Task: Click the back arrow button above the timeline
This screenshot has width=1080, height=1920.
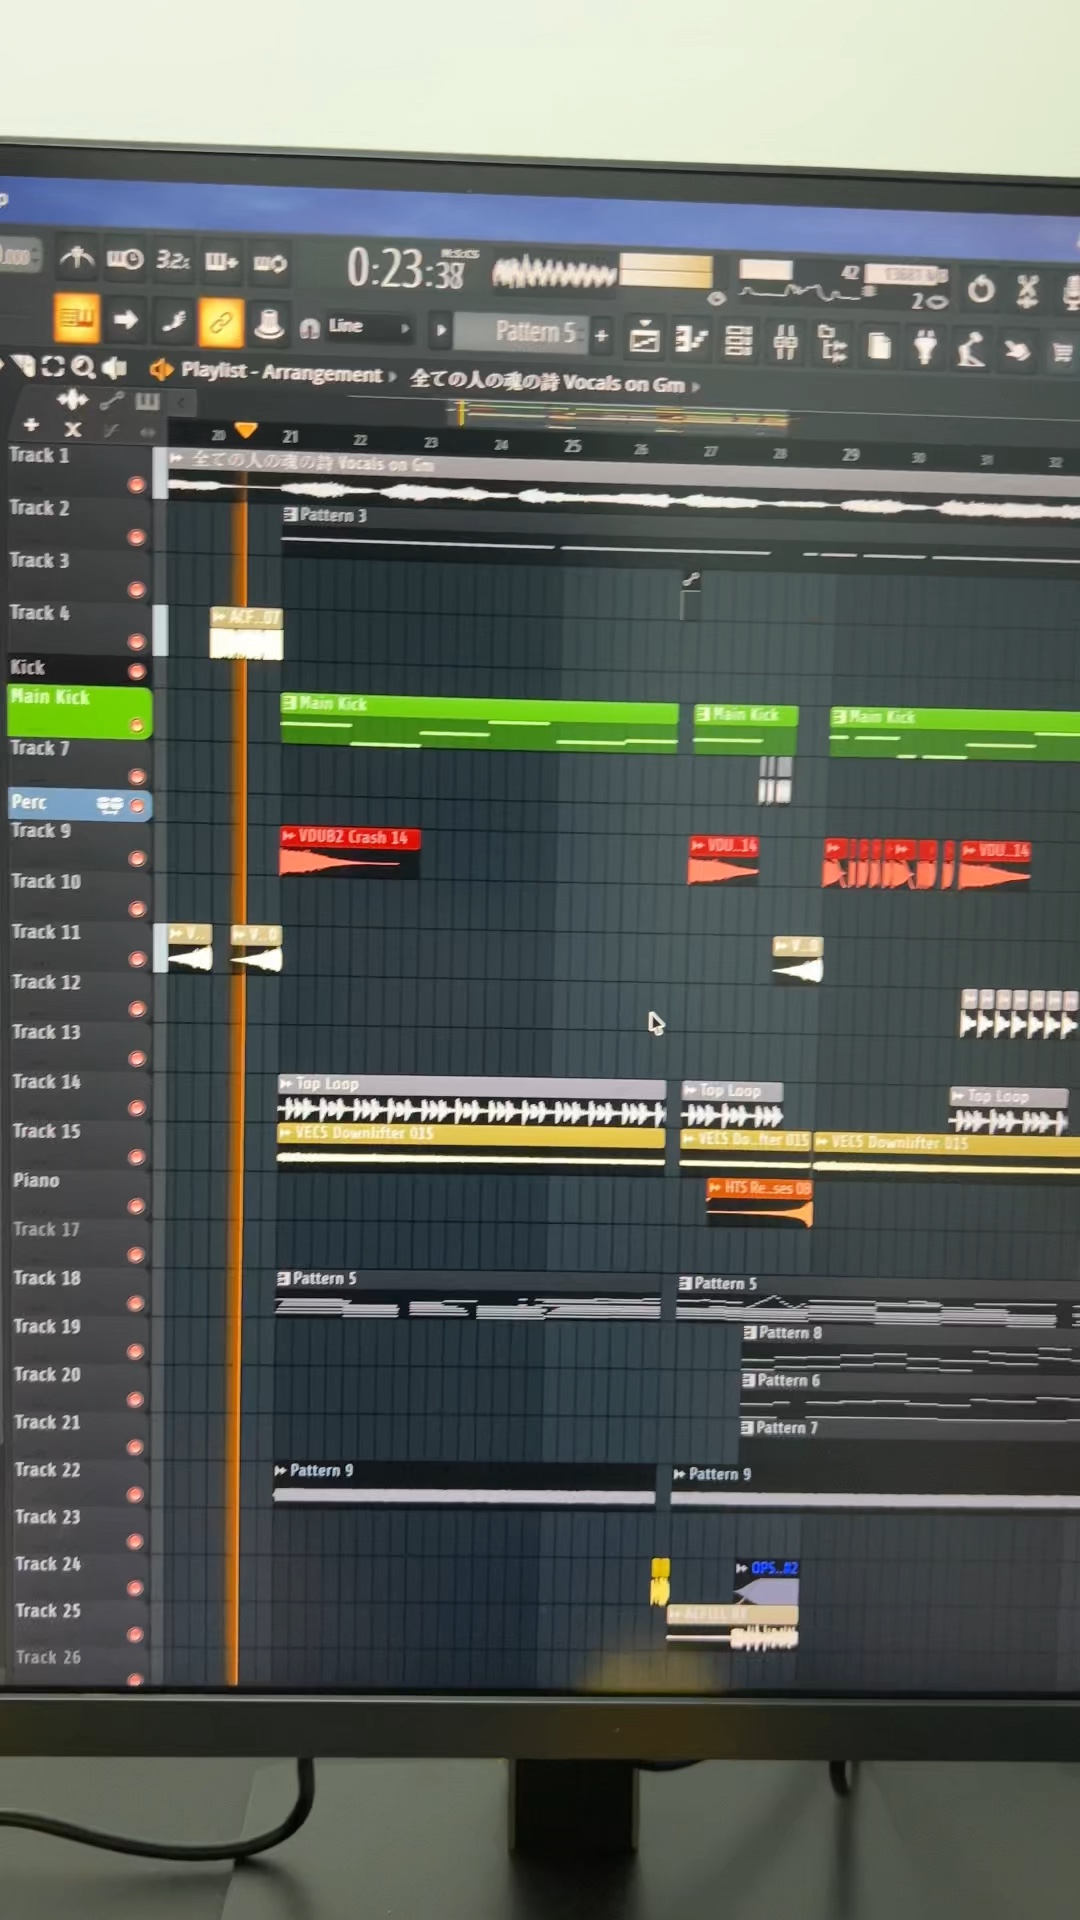Action: click(181, 402)
